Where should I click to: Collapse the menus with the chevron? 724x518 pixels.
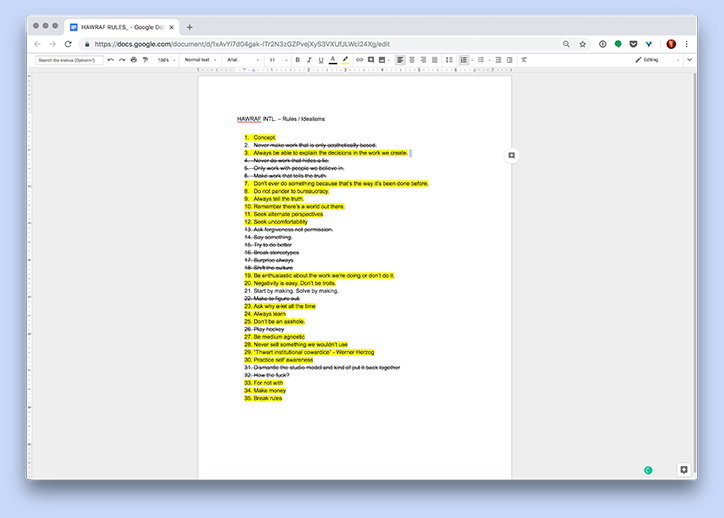[x=689, y=60]
